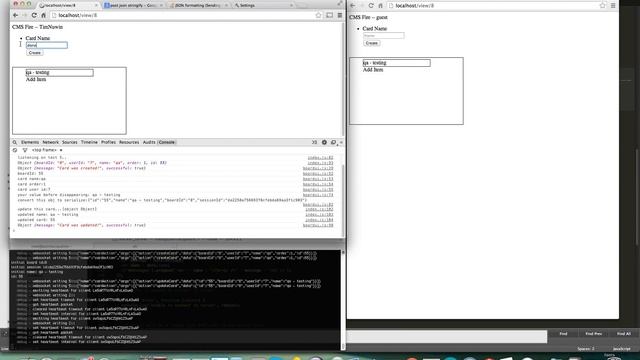This screenshot has width=640, height=360.
Task: Edit the 'qa - testing' field in guest window
Action: (x=396, y=63)
